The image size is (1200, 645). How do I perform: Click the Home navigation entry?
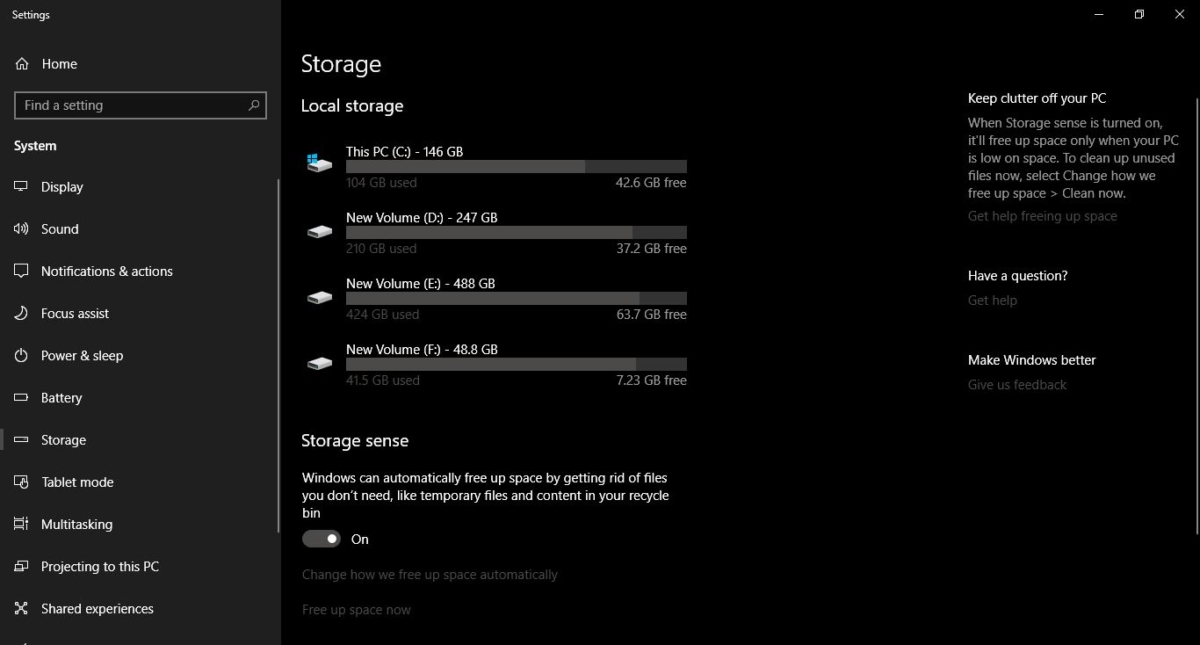[x=60, y=63]
